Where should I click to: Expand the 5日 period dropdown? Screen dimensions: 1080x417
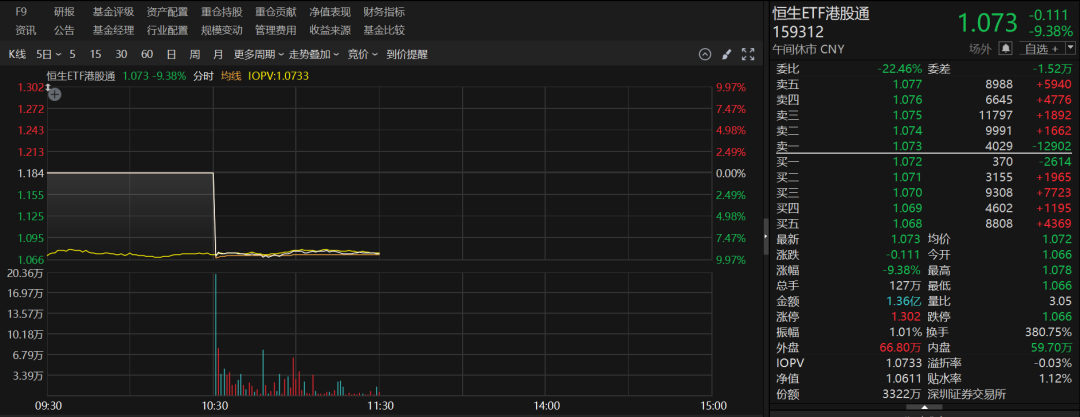tap(49, 54)
